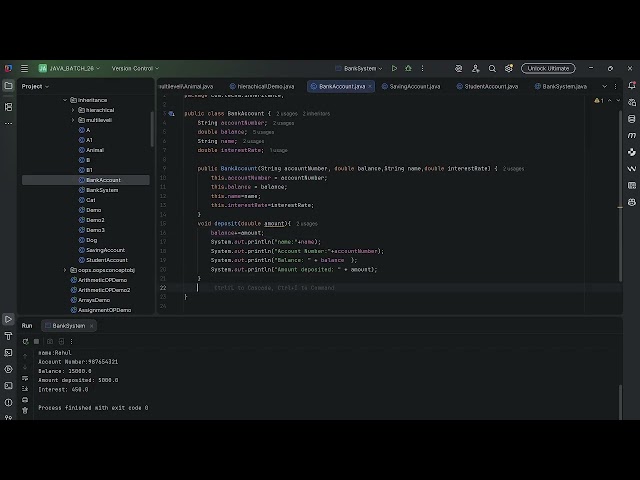The width and height of the screenshot is (640, 480).
Task: Click 'Interest: 450.0' output line
Action: (63, 389)
